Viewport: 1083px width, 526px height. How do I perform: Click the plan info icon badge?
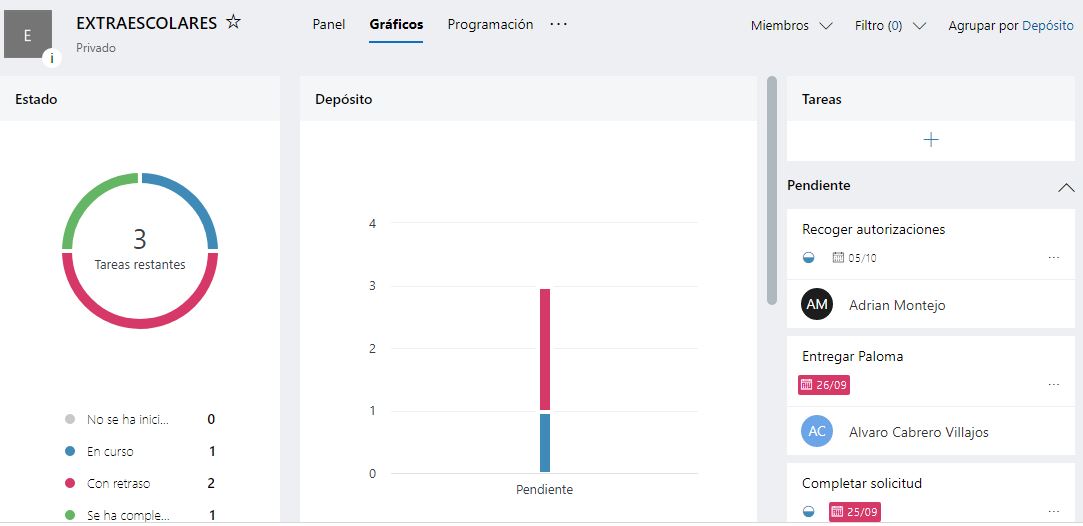click(x=52, y=58)
